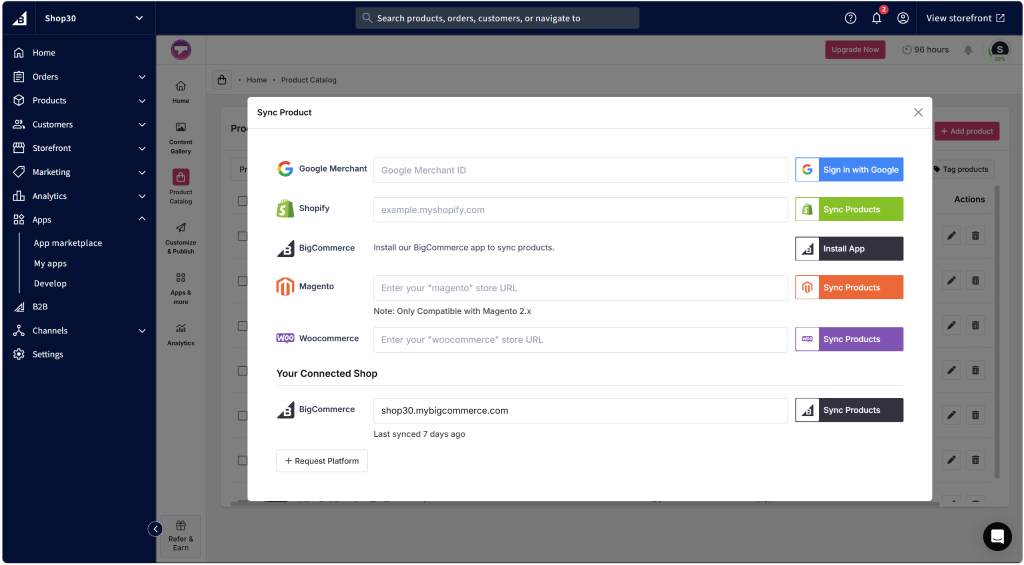
Task: Open notifications bell with red badge
Action: (x=876, y=18)
